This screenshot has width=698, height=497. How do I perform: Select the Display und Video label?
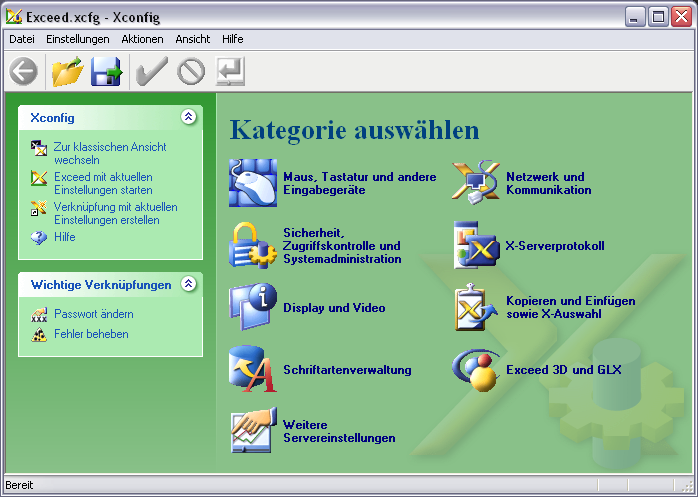point(334,308)
